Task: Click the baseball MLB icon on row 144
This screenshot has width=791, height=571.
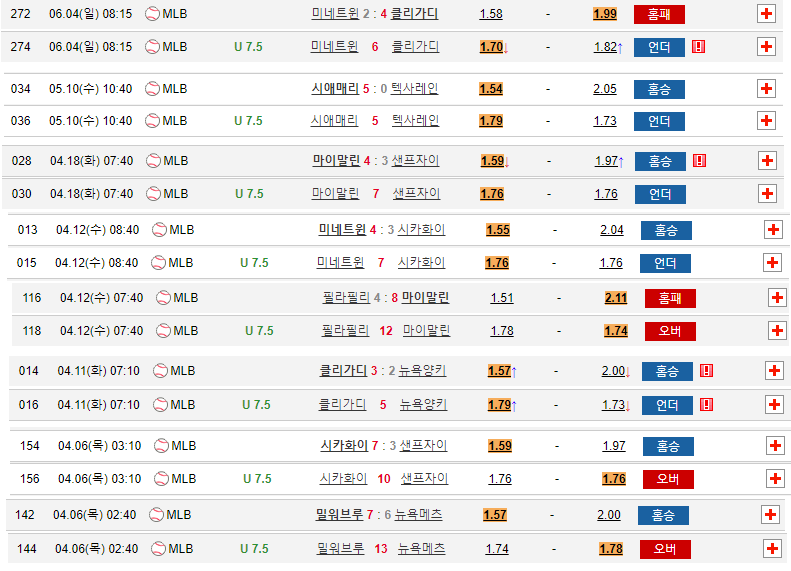Action: point(158,548)
